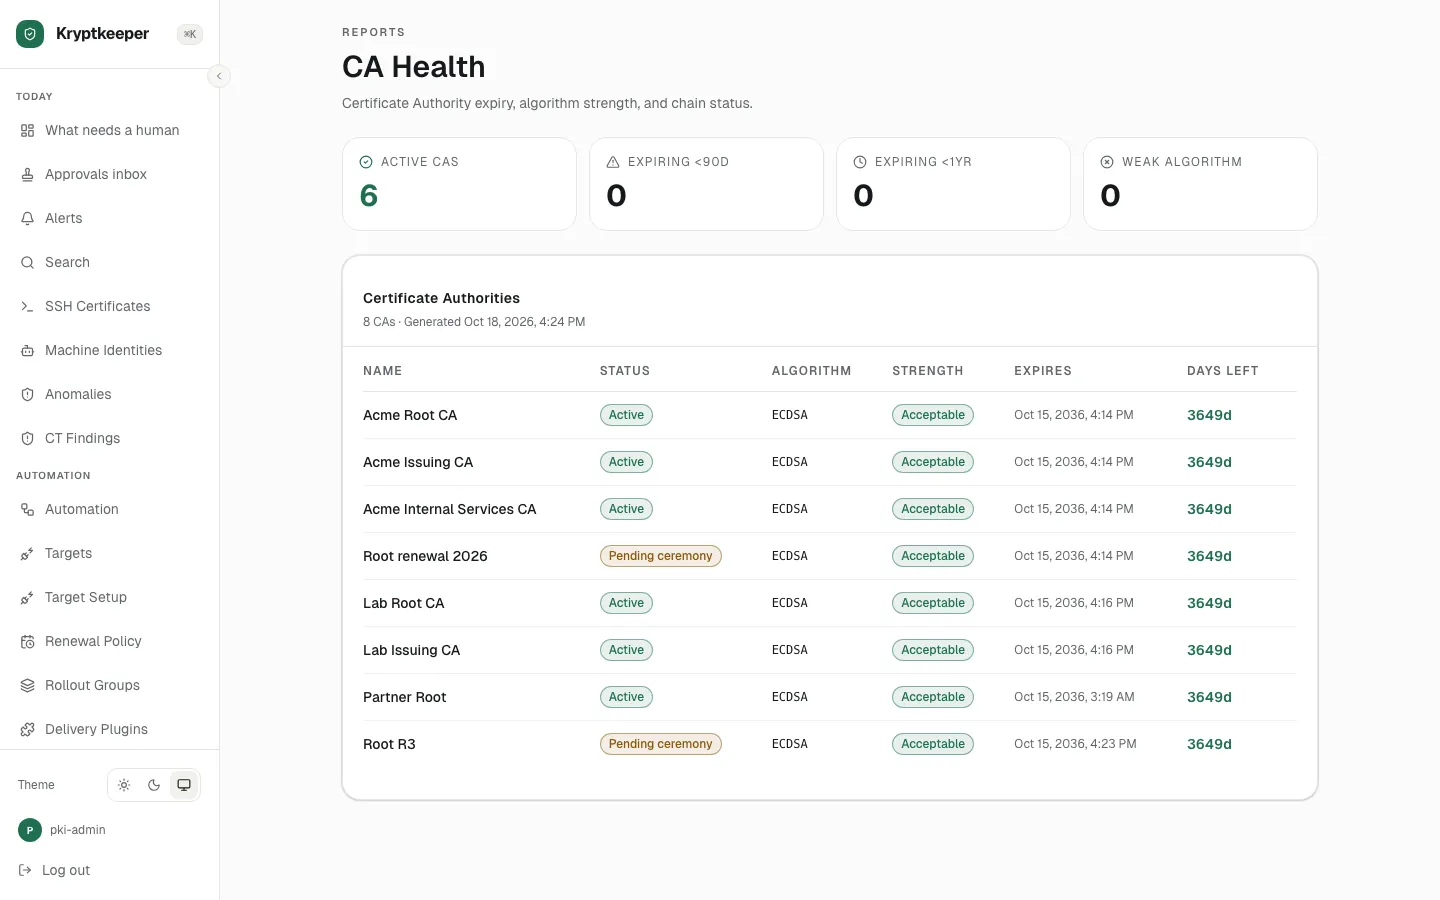Click the Machine Identities robot icon
The width and height of the screenshot is (1440, 900).
point(28,351)
